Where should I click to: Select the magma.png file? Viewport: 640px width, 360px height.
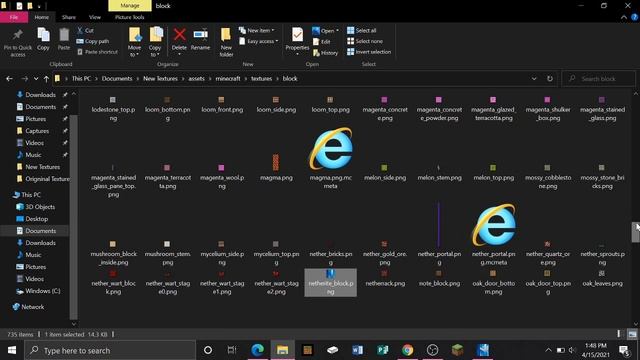[x=276, y=167]
